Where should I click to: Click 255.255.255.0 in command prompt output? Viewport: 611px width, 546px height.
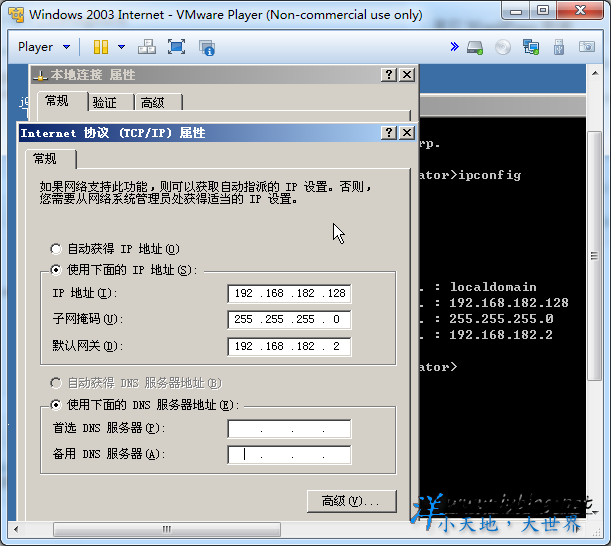(x=501, y=319)
